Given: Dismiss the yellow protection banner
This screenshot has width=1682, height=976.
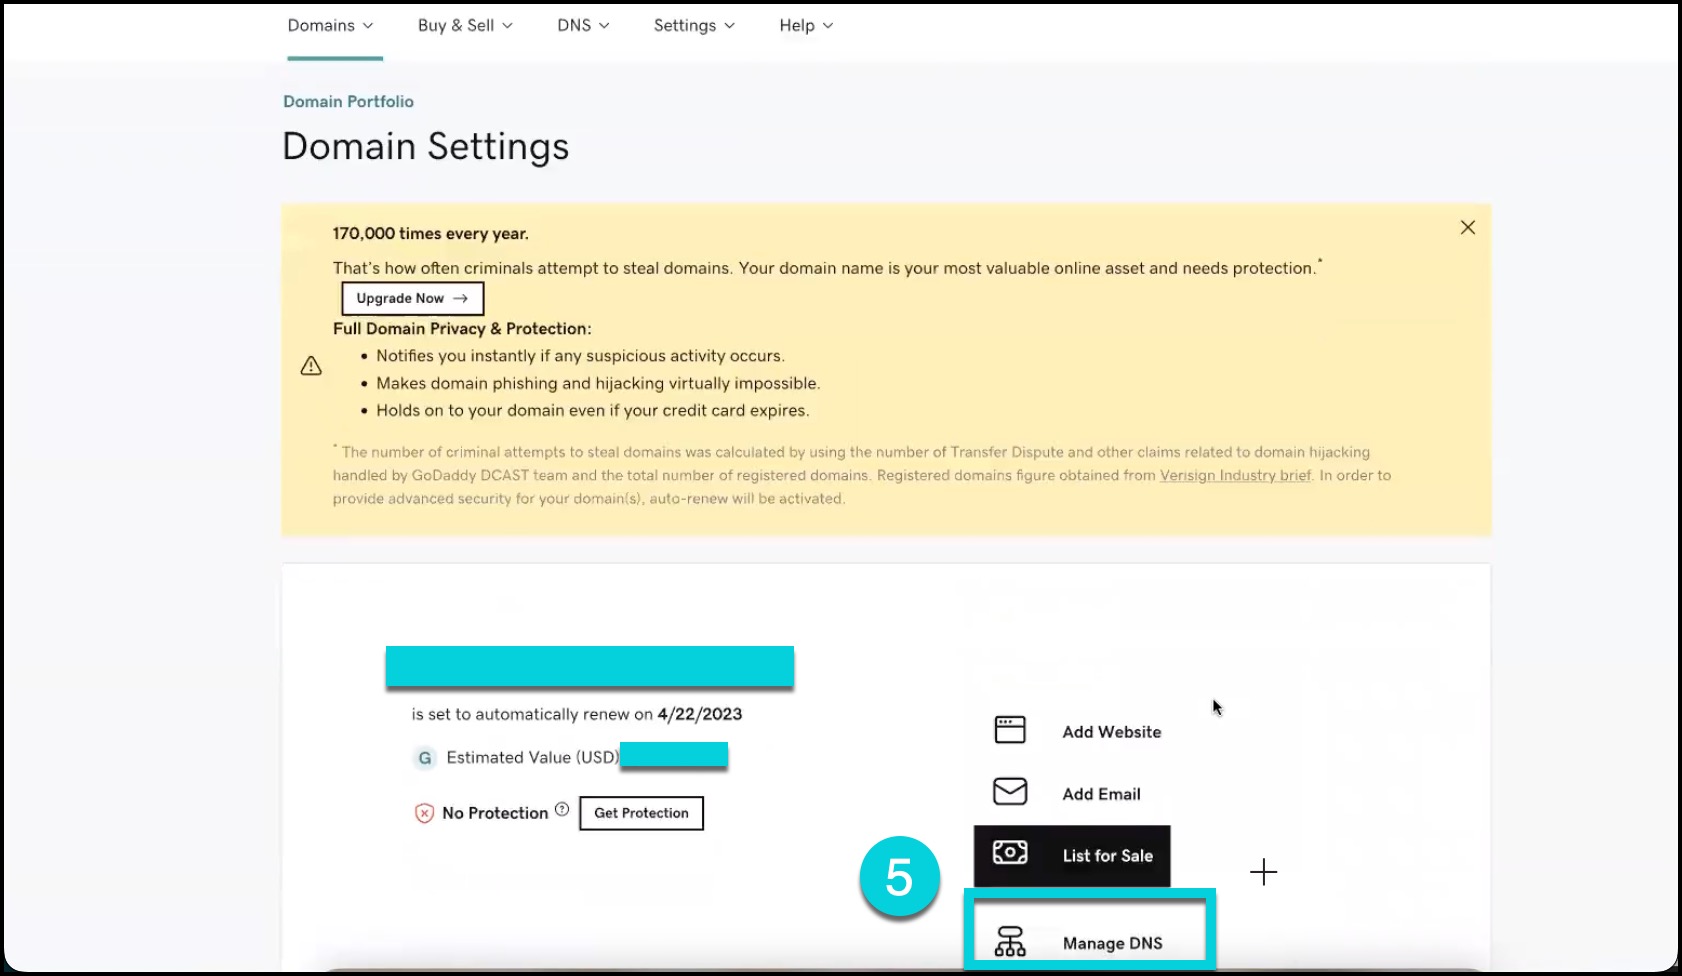Looking at the screenshot, I should 1467,228.
